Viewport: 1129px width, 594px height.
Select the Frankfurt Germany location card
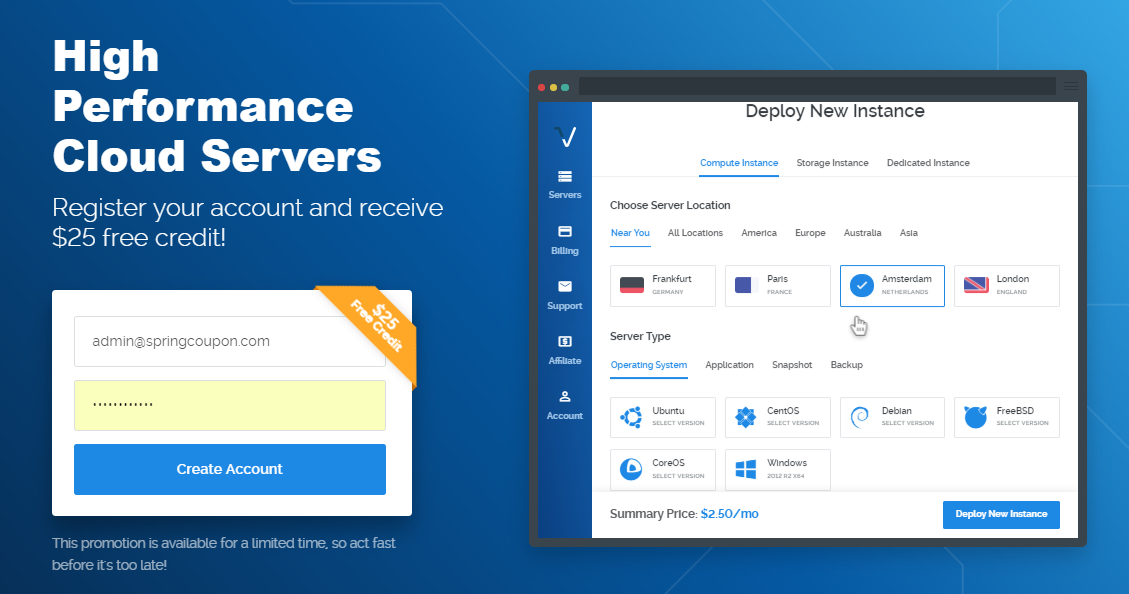pyautogui.click(x=662, y=286)
